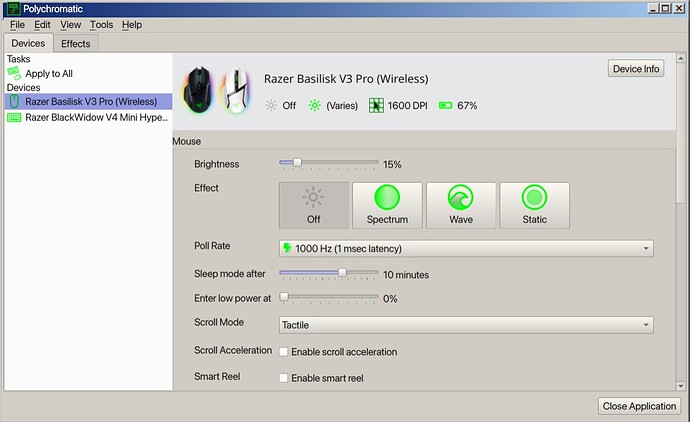Click the Razer Basilisk V3 Pro heading

(x=346, y=79)
